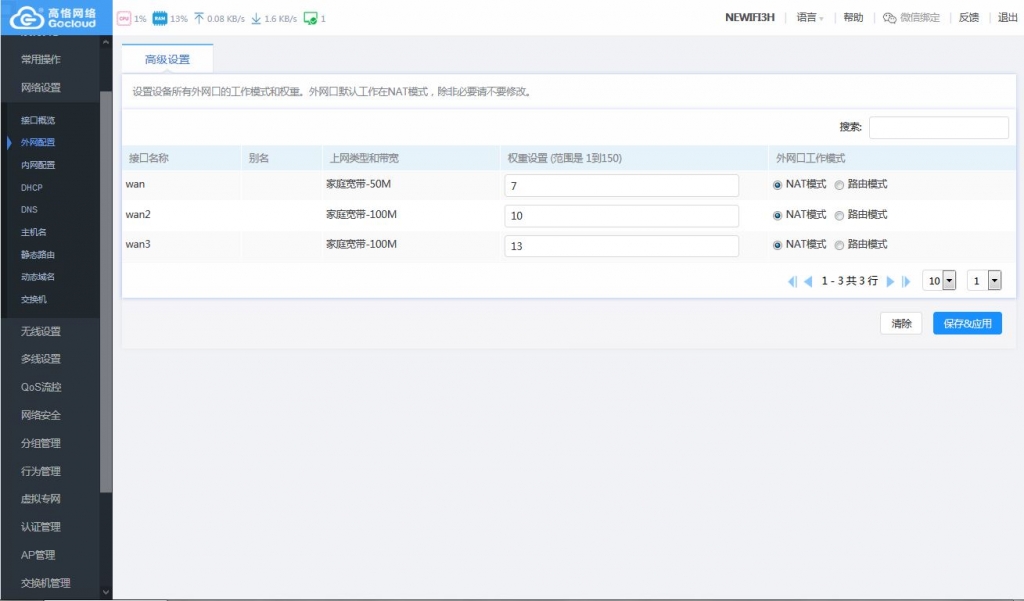Expand the 无线设置 sidebar menu
1024x601 pixels.
point(41,331)
